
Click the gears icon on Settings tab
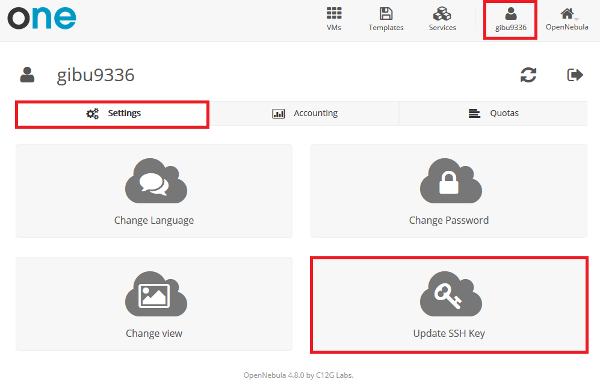point(92,113)
